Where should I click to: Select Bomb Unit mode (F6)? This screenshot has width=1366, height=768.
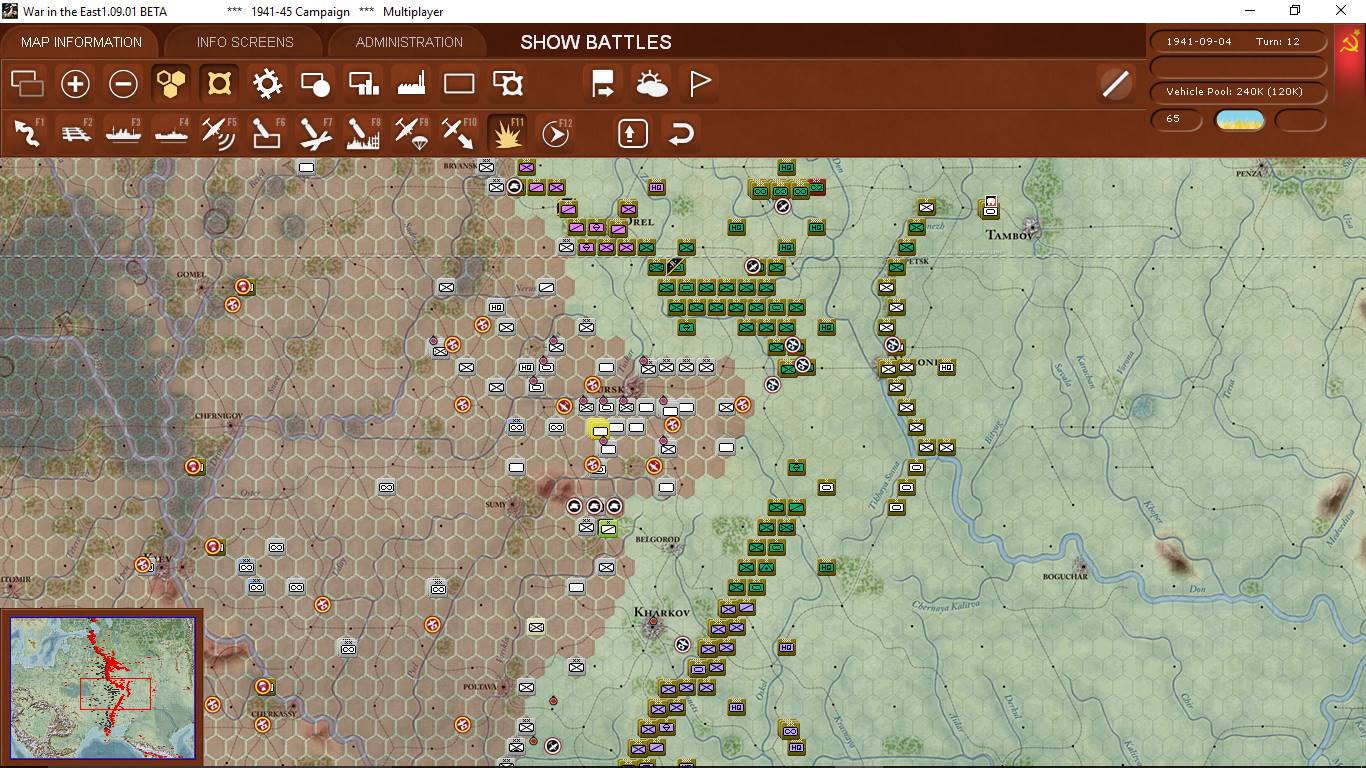click(267, 132)
